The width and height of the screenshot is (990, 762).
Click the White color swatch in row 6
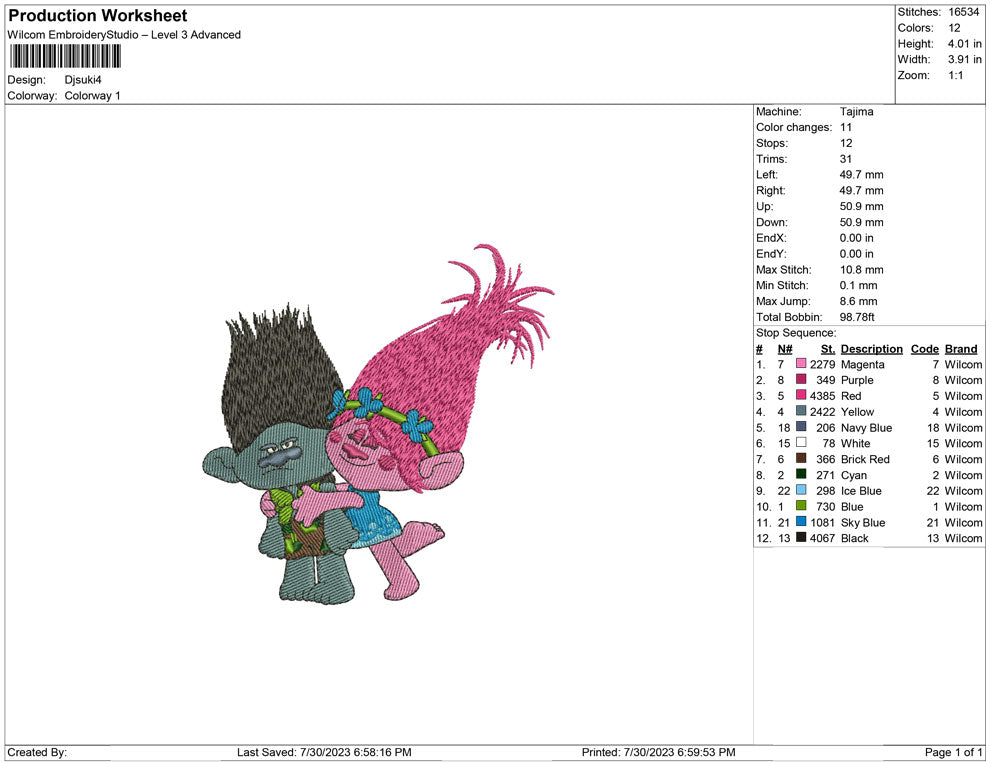point(801,443)
